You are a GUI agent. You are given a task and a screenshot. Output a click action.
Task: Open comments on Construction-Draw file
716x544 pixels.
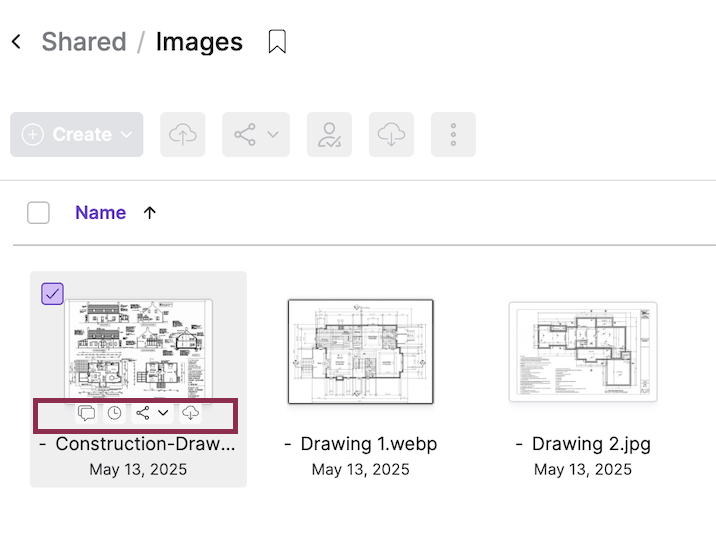[86, 413]
